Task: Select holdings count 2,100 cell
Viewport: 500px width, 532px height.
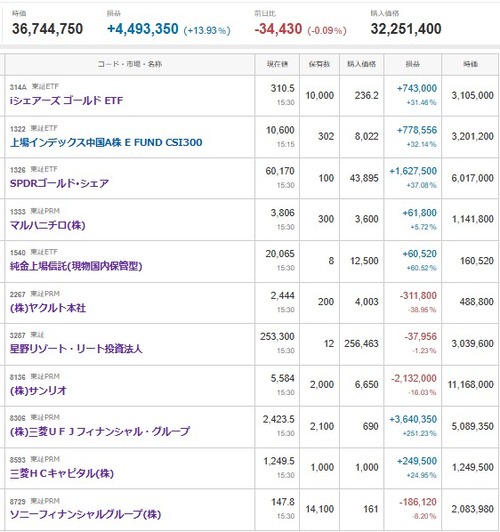Action: [322, 426]
